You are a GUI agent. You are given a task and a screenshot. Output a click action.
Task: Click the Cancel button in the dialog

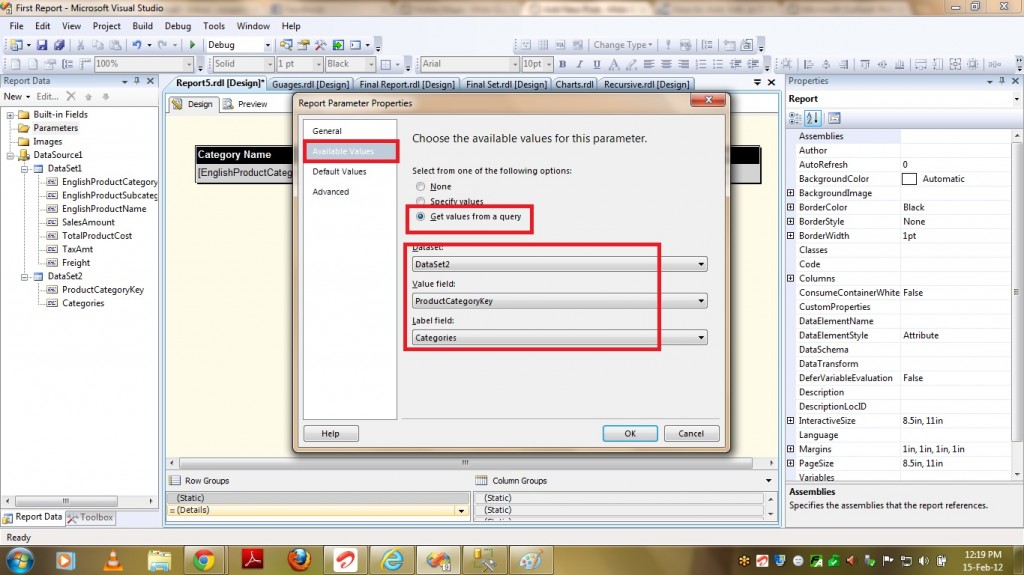(x=691, y=434)
